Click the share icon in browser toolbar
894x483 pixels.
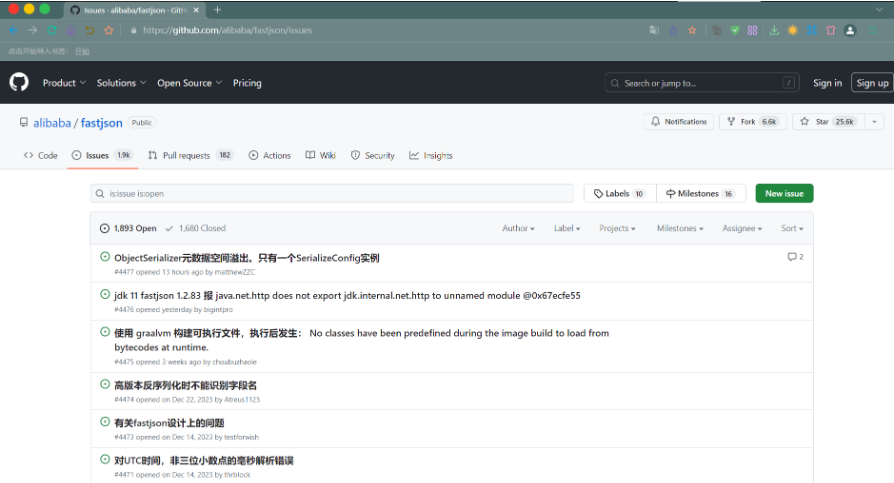click(x=673, y=30)
